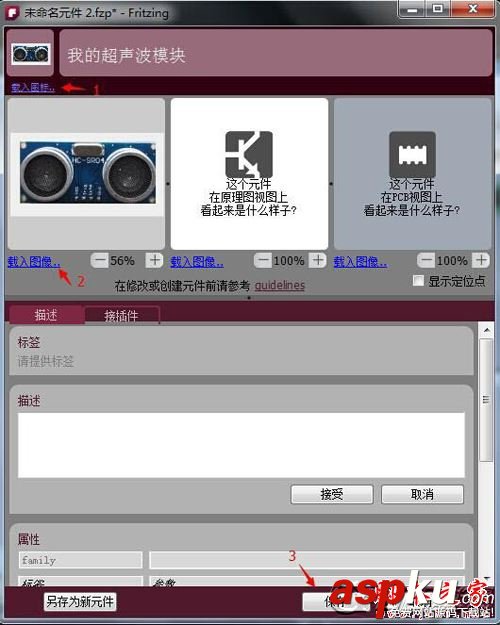The width and height of the screenshot is (500, 625).
Task: Load image for PCB view
Action: click(x=360, y=262)
